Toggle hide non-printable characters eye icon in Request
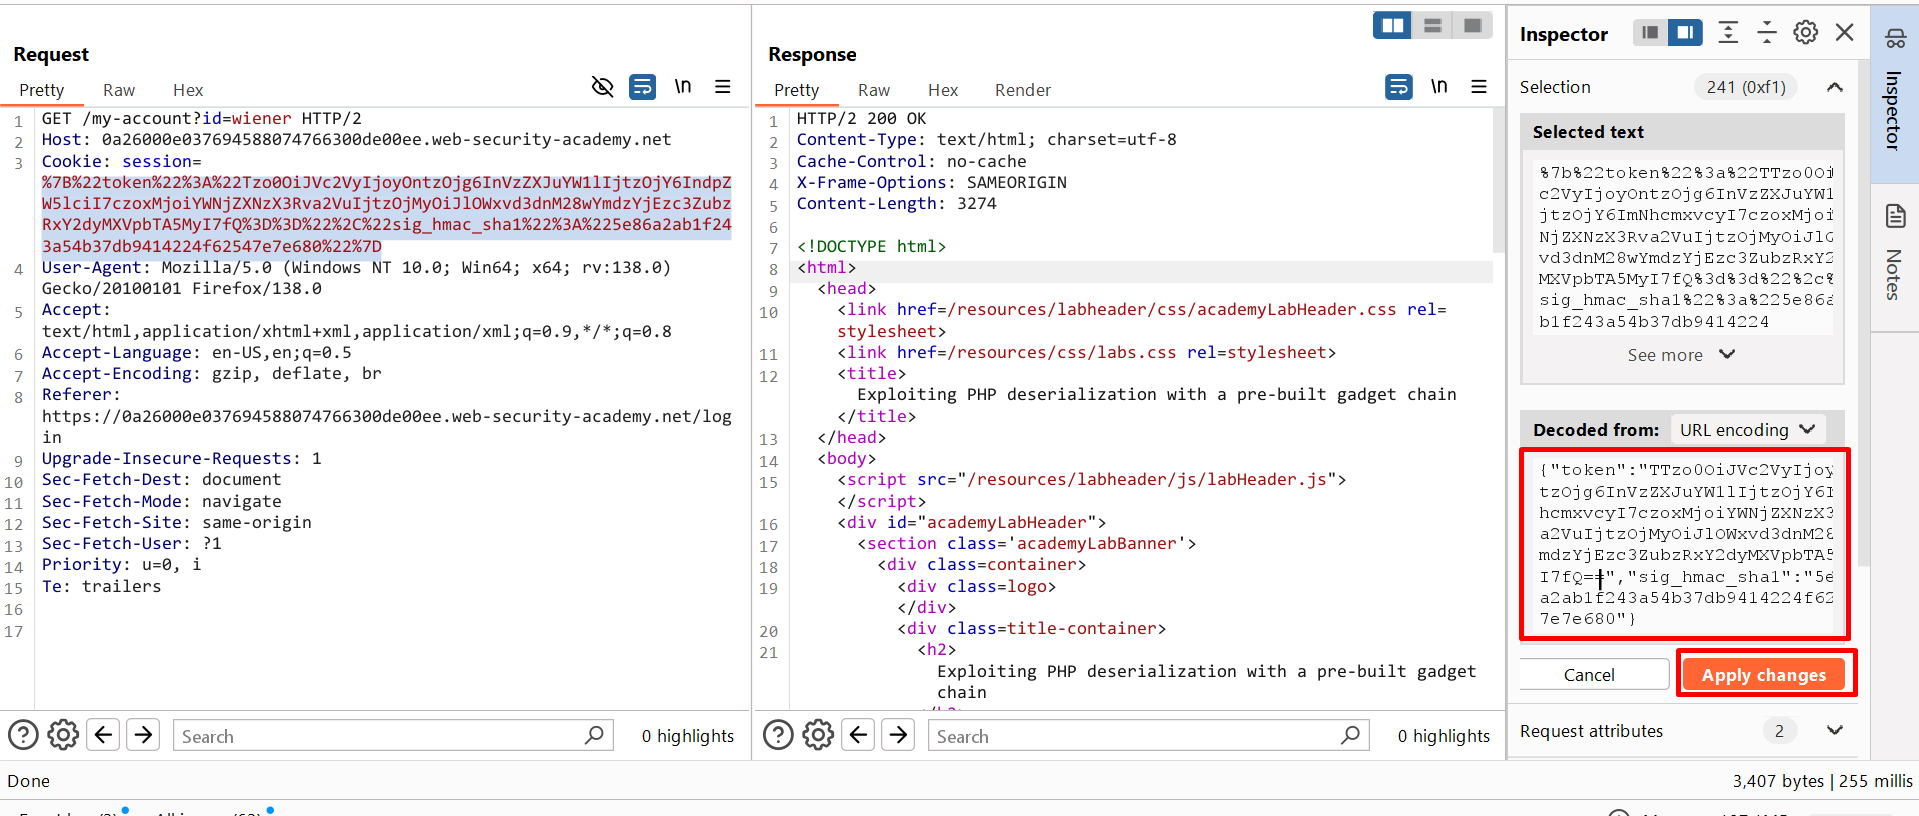Viewport: 1919px width, 816px height. click(602, 87)
